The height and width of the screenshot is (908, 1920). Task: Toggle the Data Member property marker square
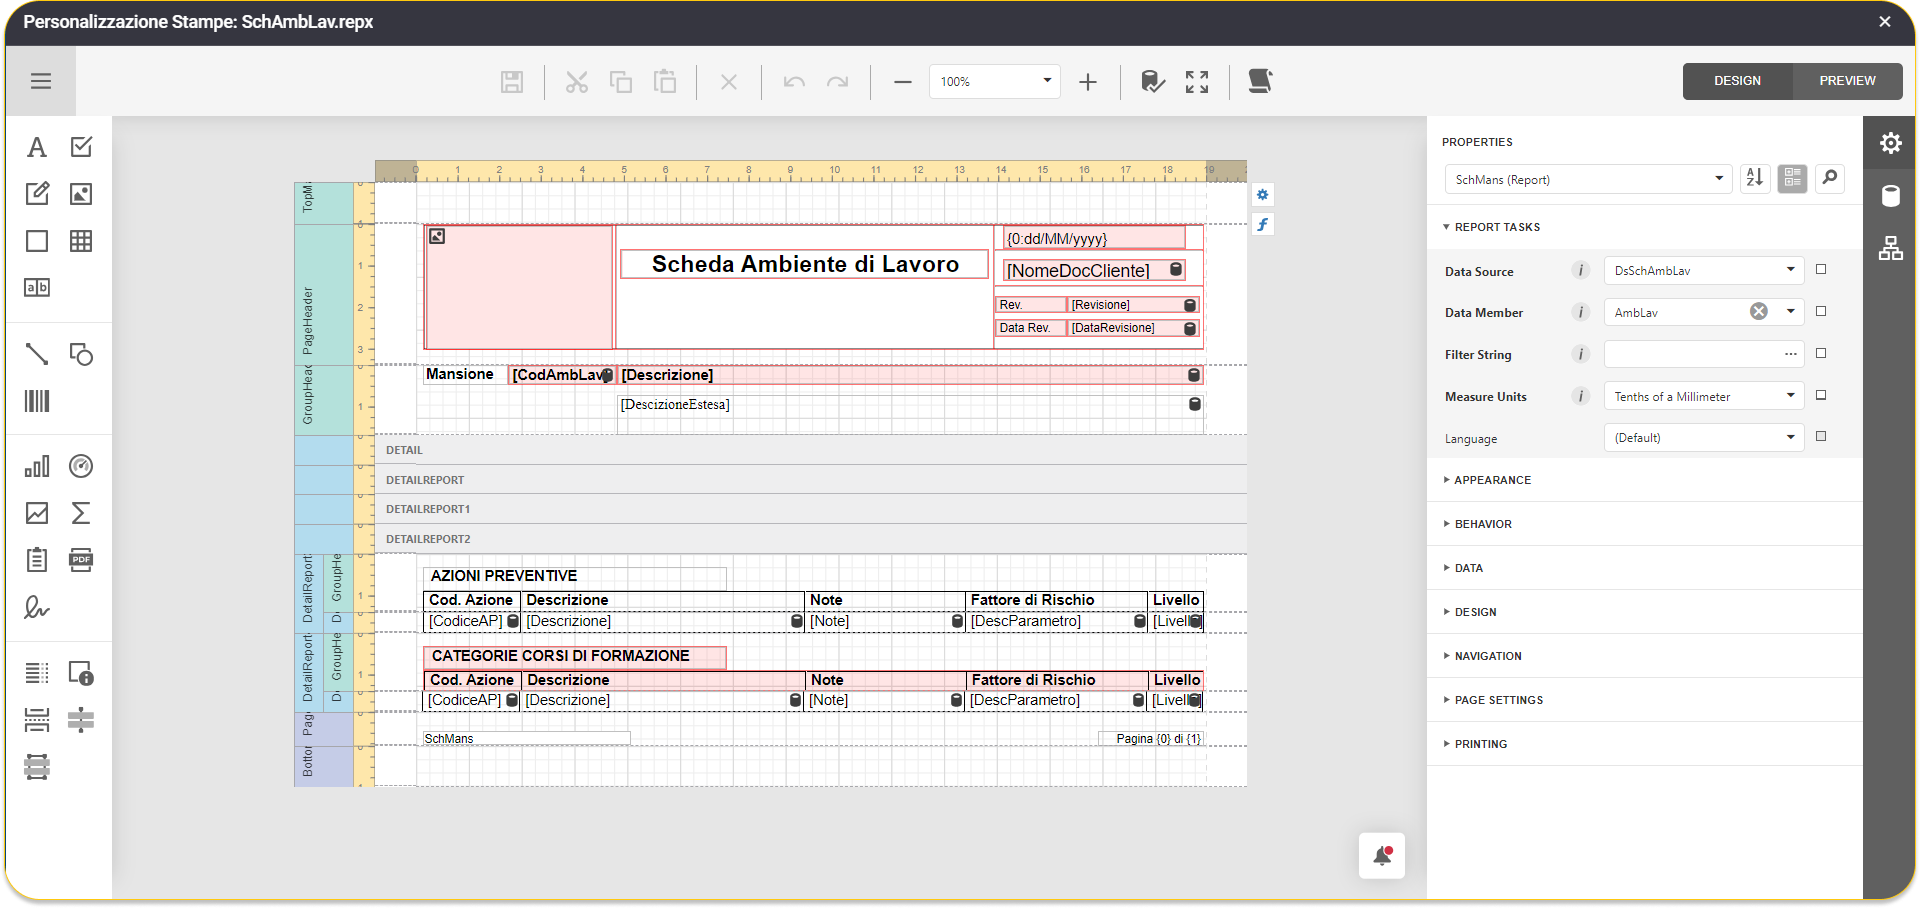click(x=1821, y=312)
